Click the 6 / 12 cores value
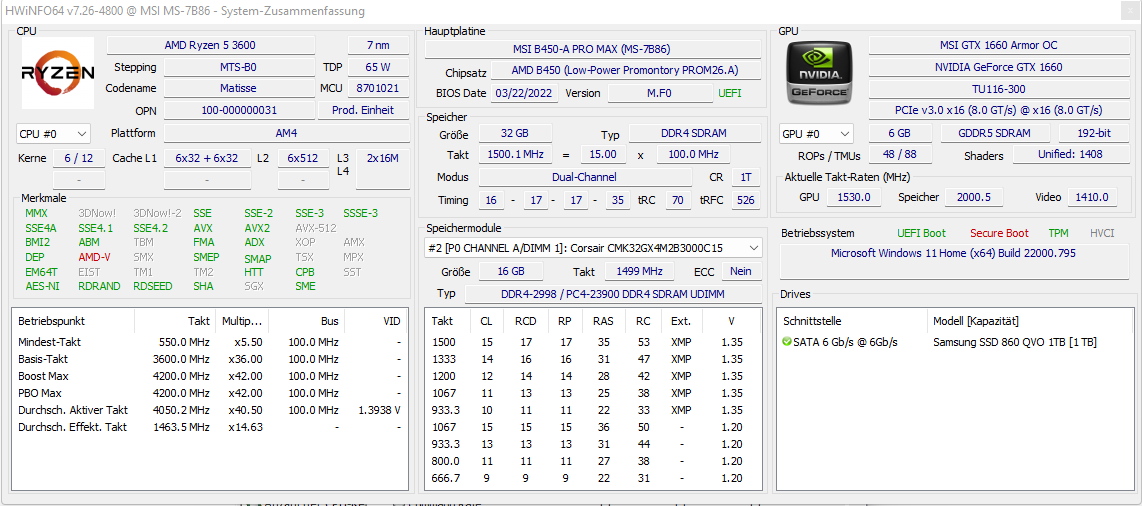 coord(79,158)
